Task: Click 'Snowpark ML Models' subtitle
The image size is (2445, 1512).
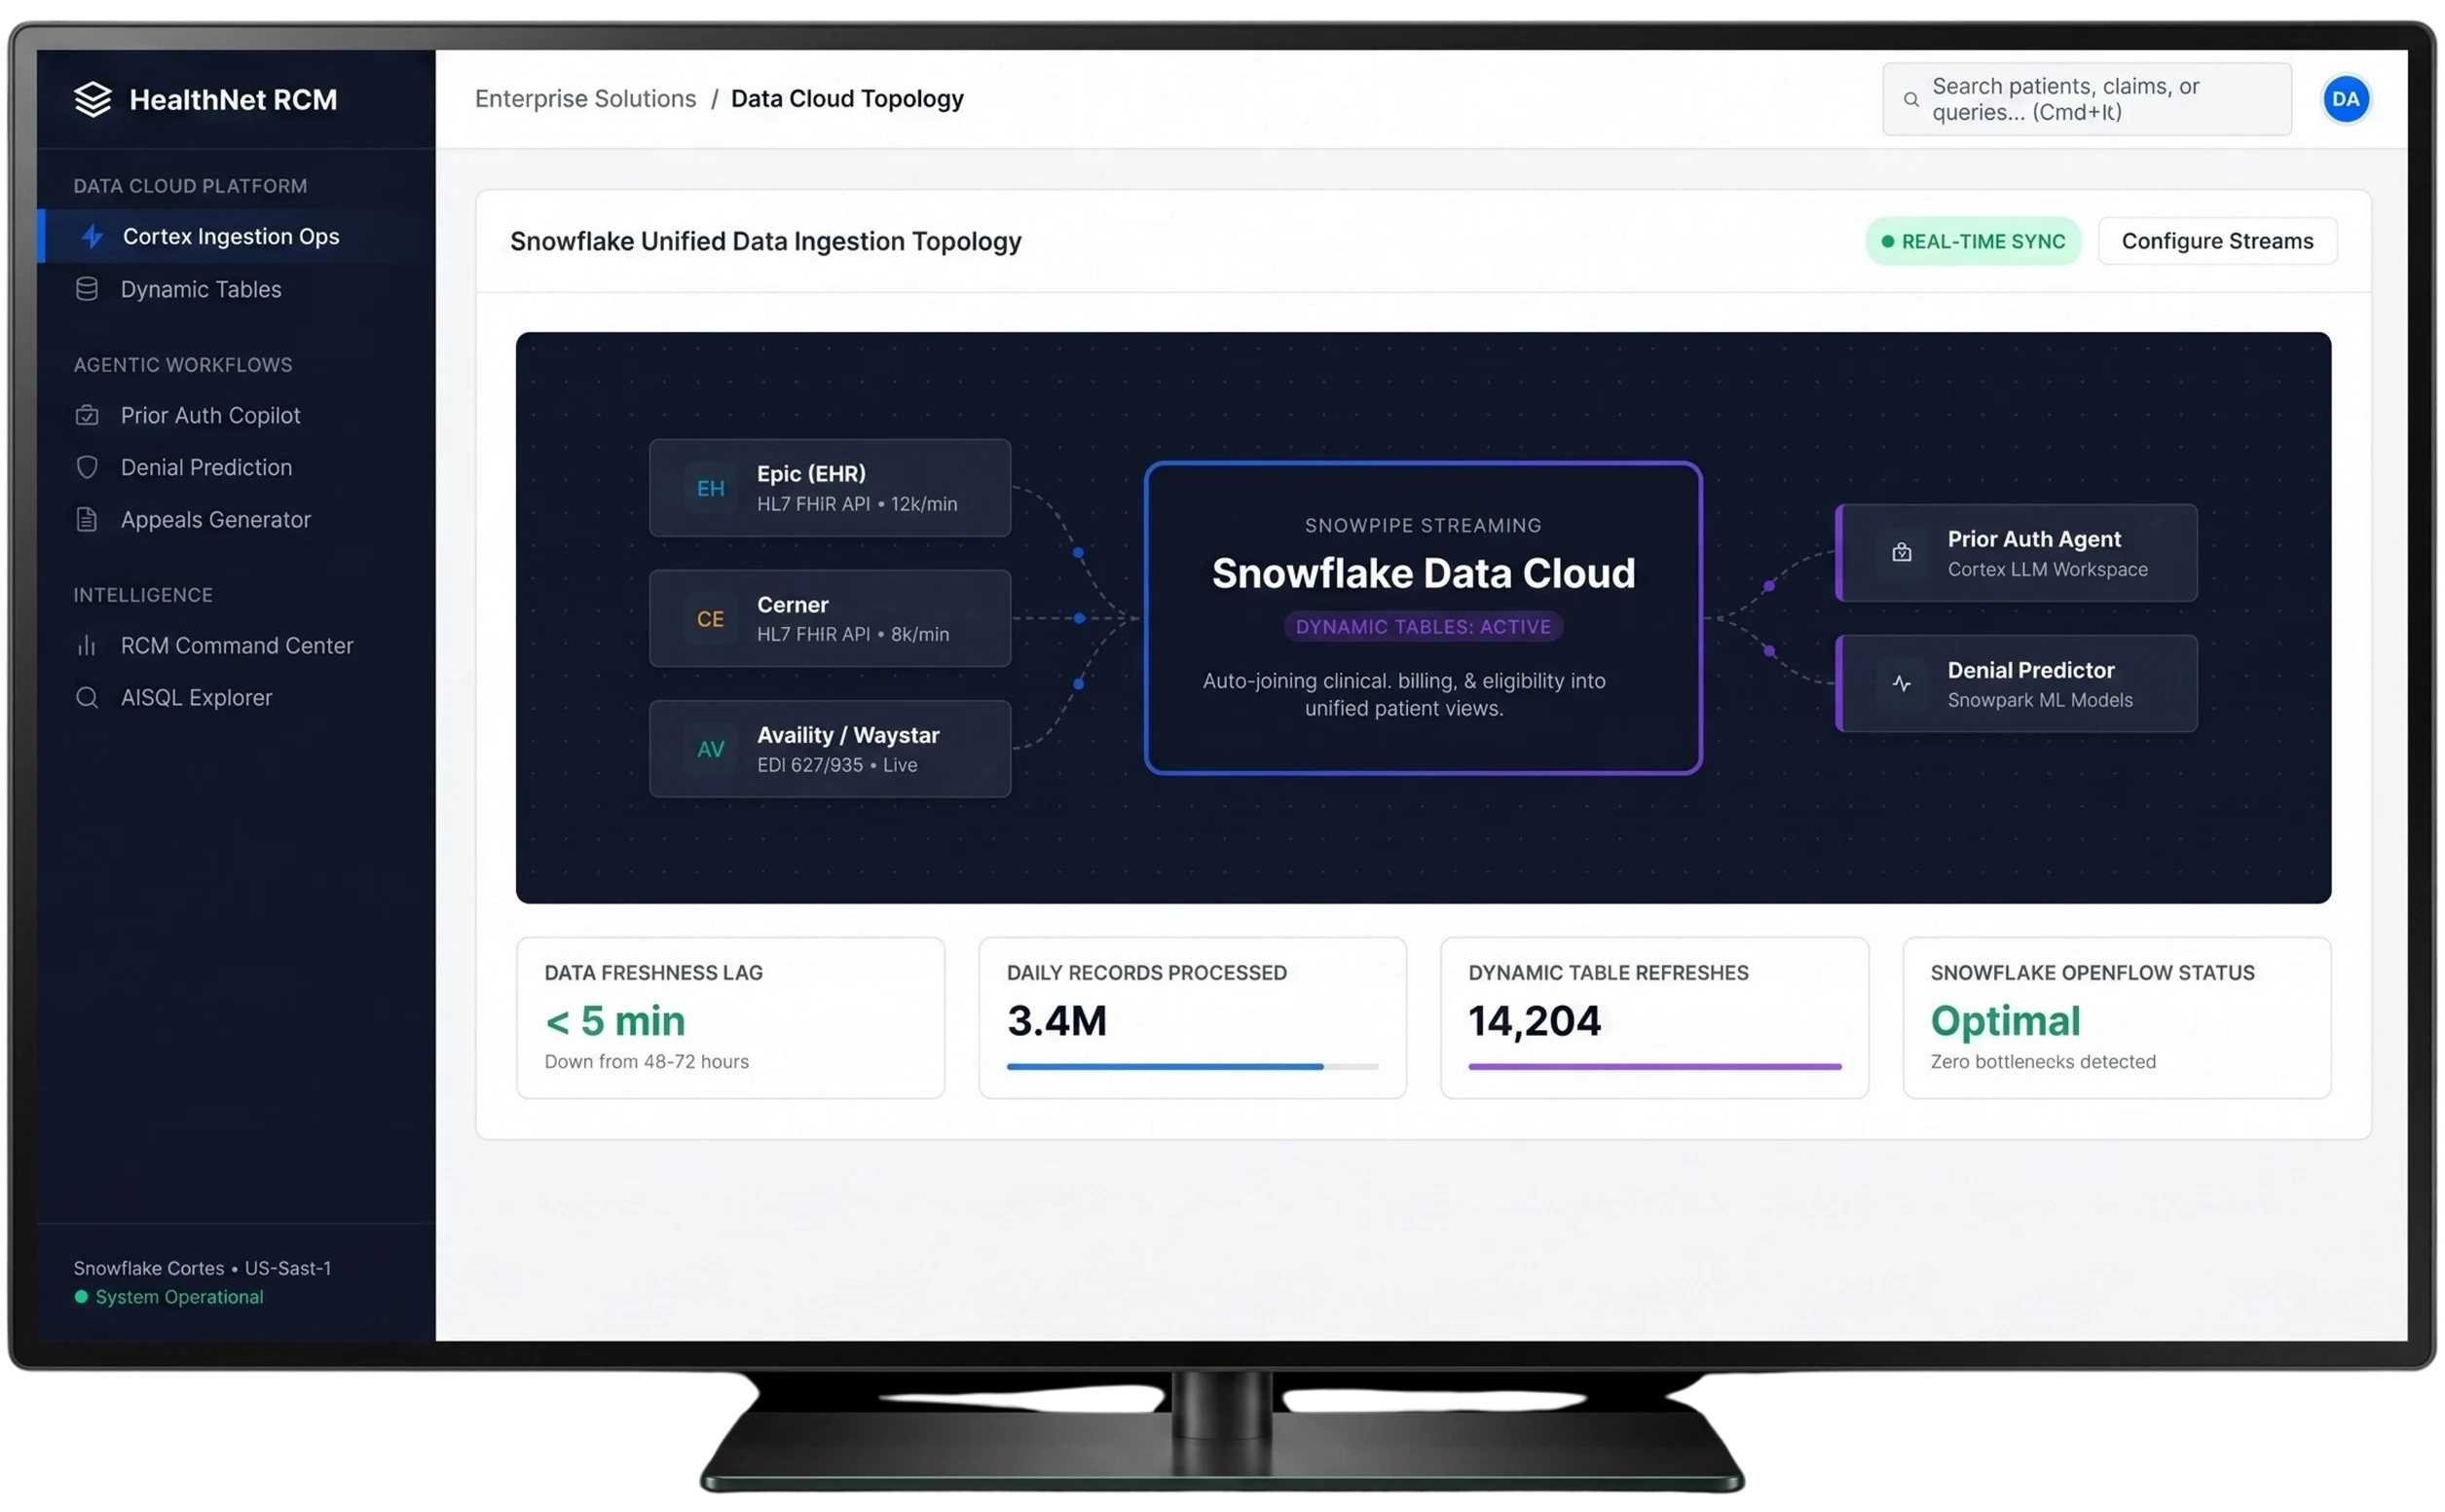Action: (2039, 700)
